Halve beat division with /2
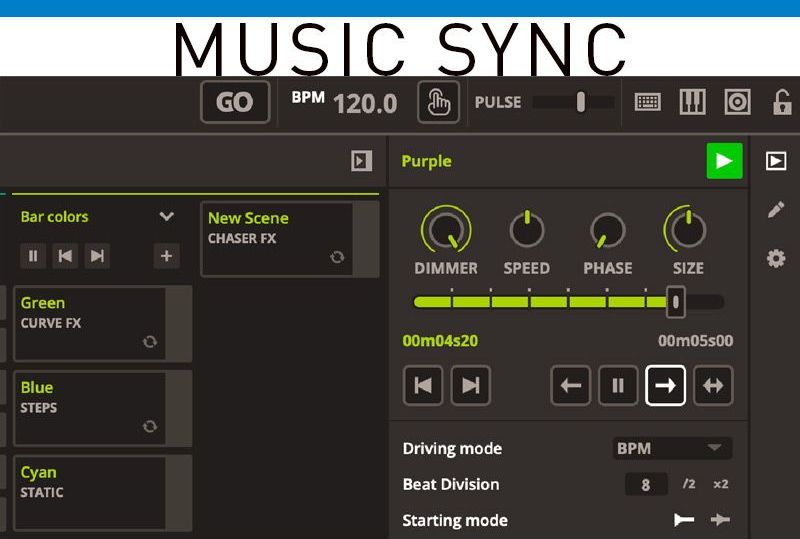This screenshot has width=800, height=539. coord(689,484)
